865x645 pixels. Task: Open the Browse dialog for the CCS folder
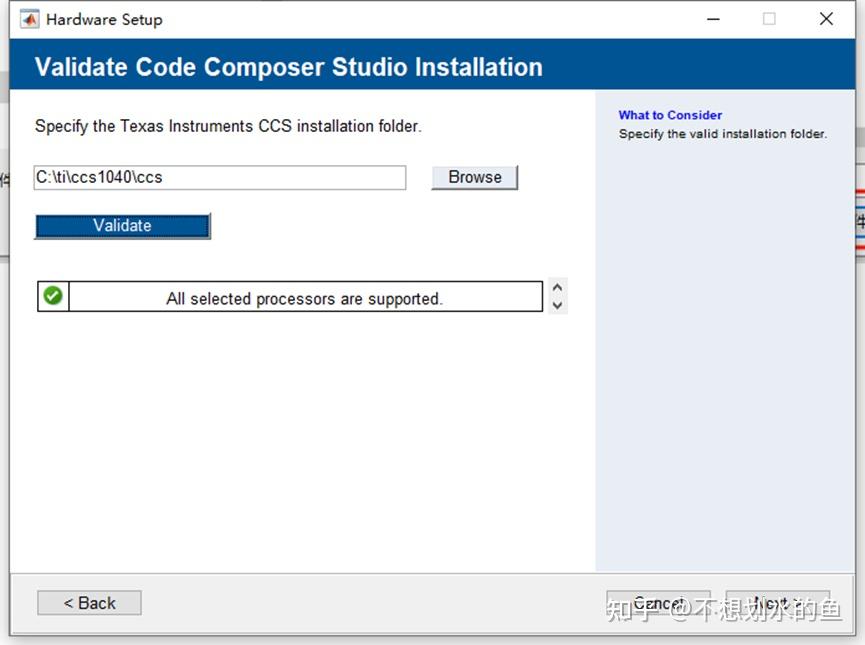(473, 177)
